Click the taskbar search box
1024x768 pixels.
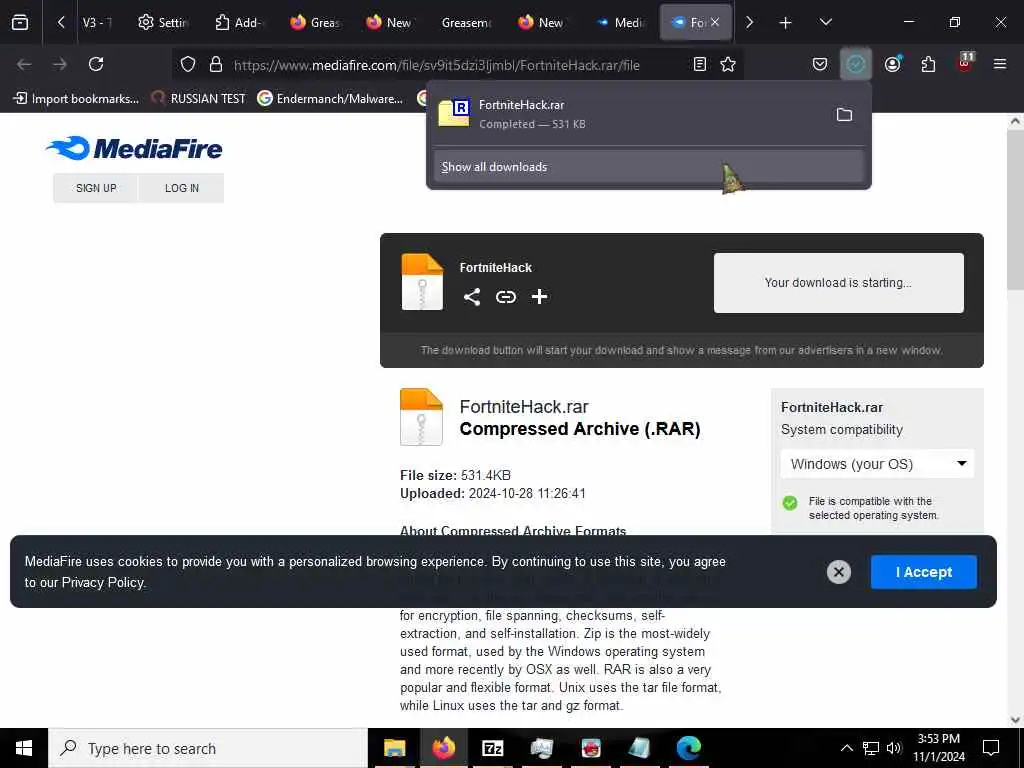(x=208, y=748)
